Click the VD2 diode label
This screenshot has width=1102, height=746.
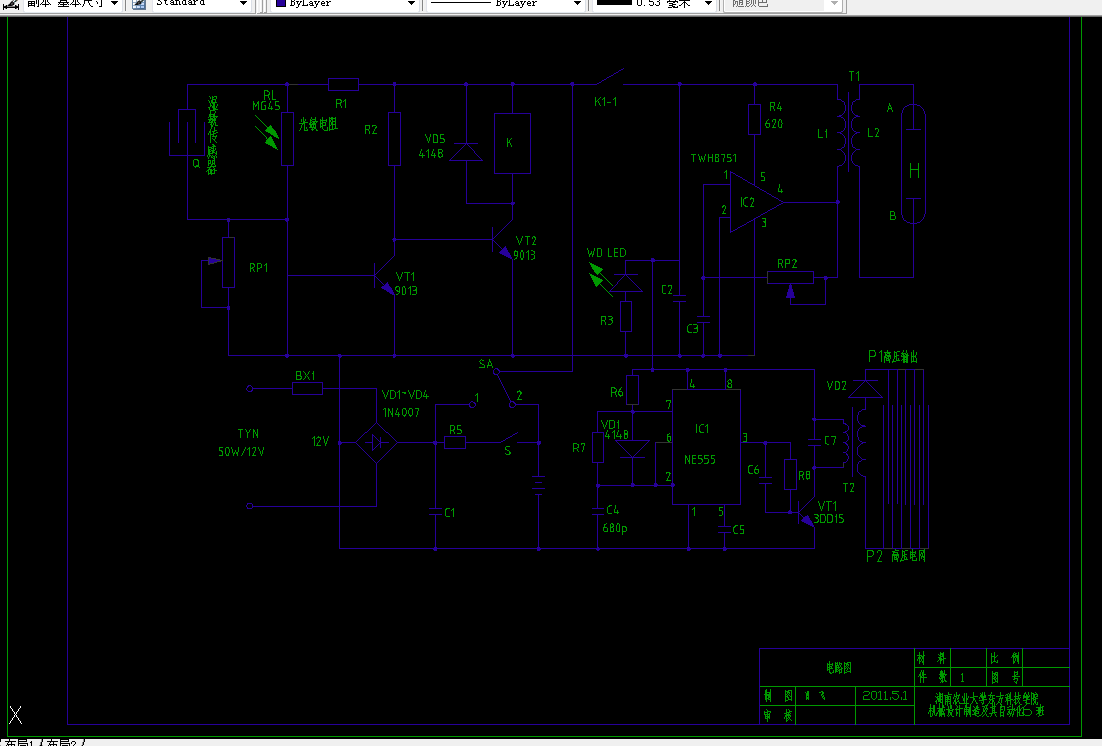click(836, 386)
